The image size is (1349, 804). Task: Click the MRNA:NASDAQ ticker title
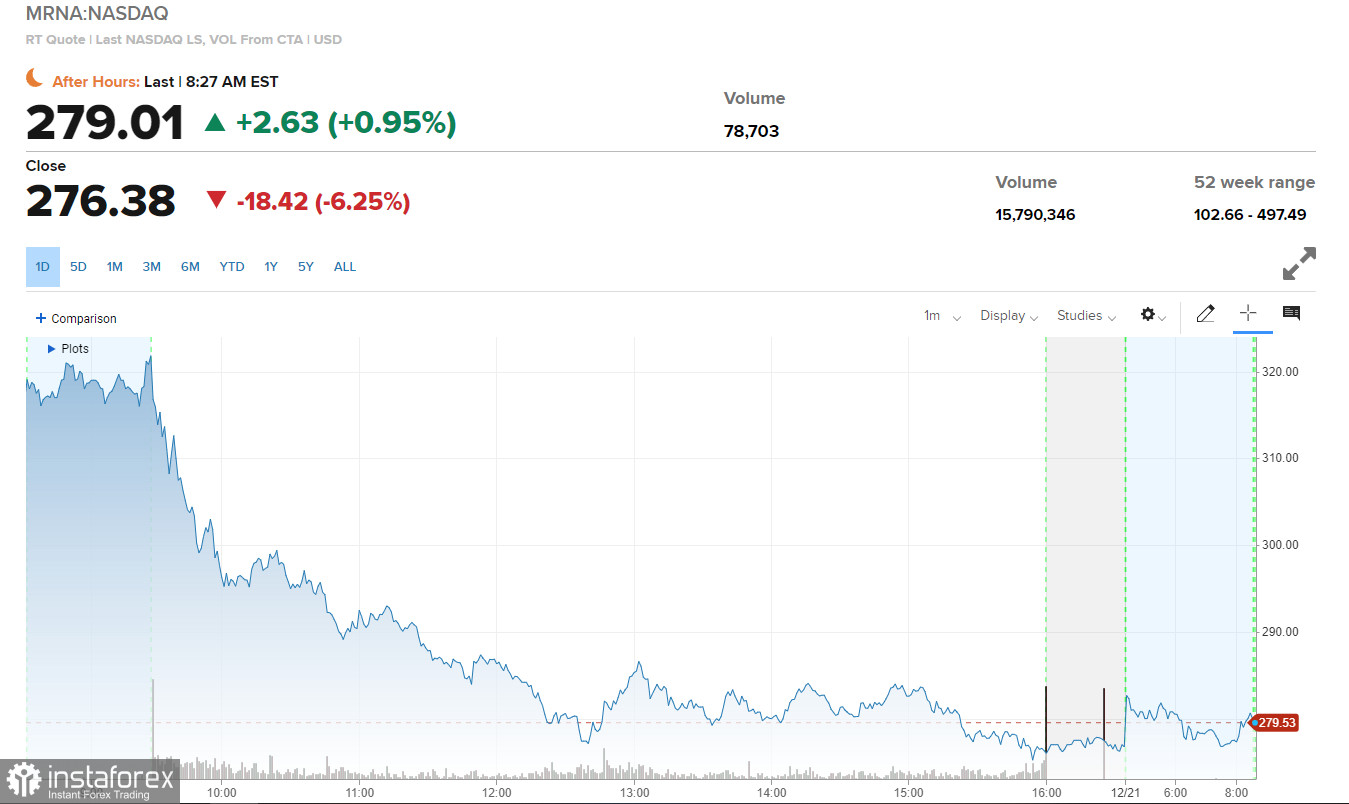point(97,14)
